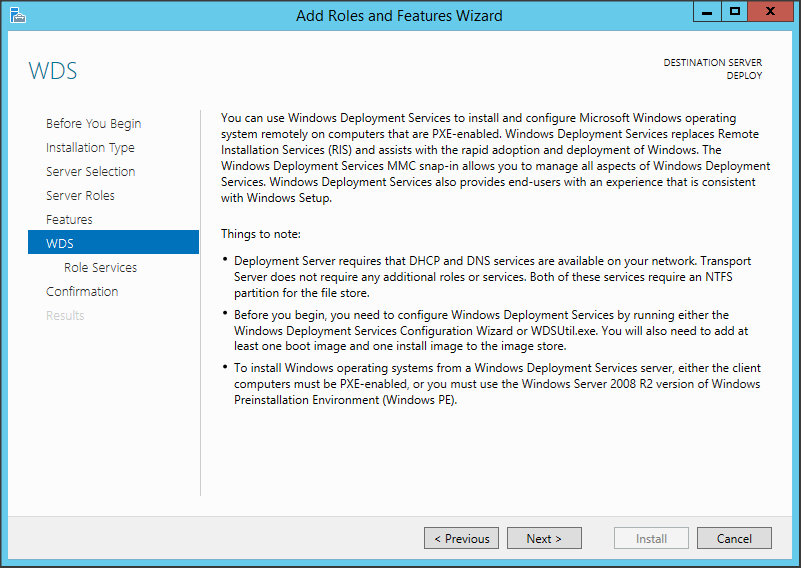801x568 pixels.
Task: Navigate to the Confirmation step
Action: pyautogui.click(x=82, y=292)
